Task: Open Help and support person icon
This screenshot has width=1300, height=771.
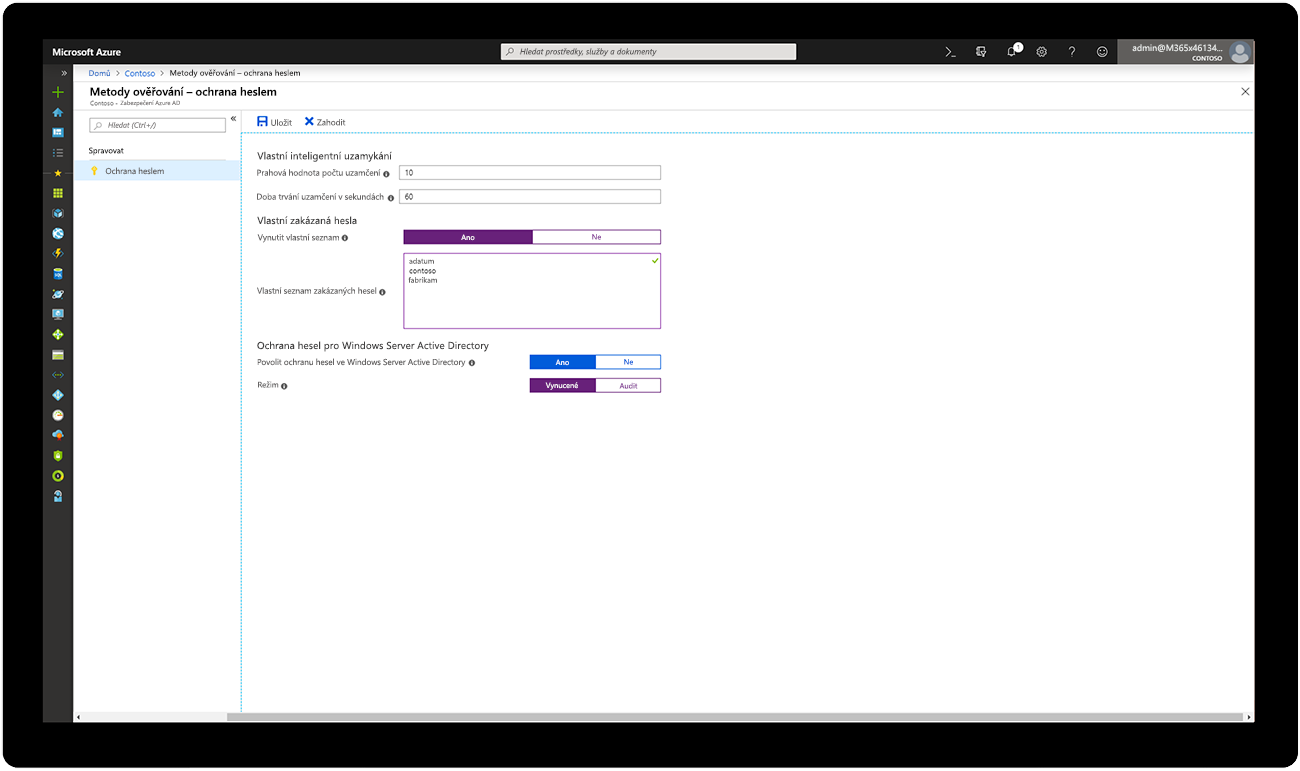Action: click(58, 496)
